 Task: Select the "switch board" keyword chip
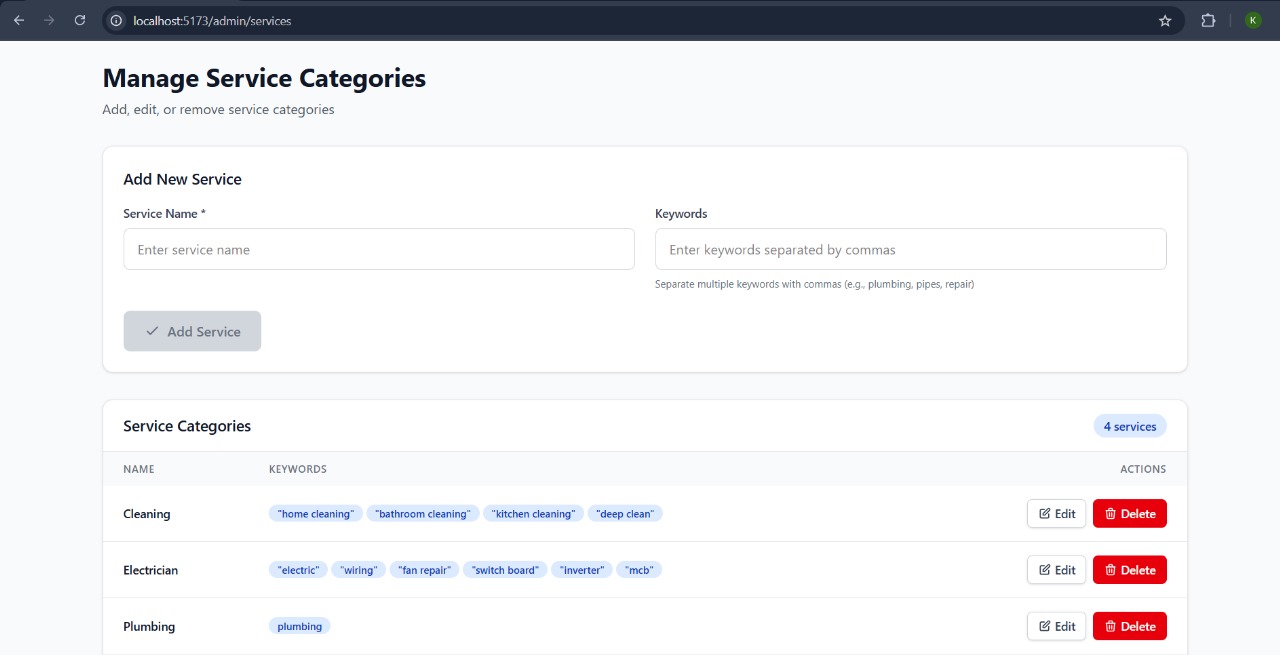tap(505, 570)
